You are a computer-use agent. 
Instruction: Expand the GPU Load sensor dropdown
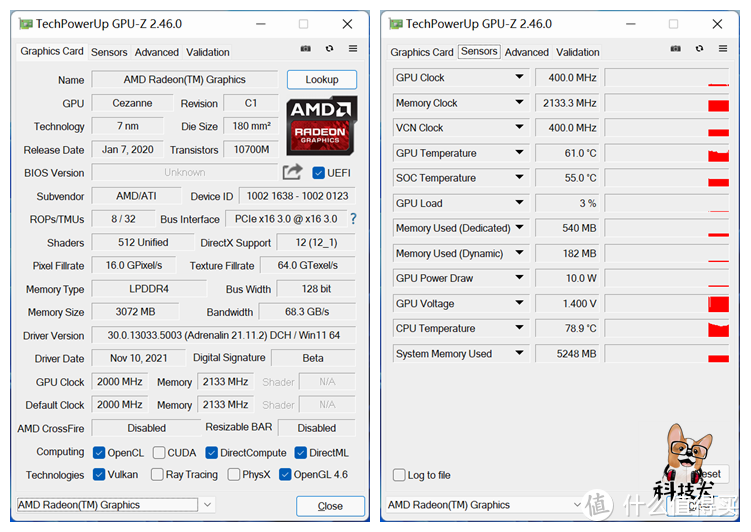tap(519, 203)
